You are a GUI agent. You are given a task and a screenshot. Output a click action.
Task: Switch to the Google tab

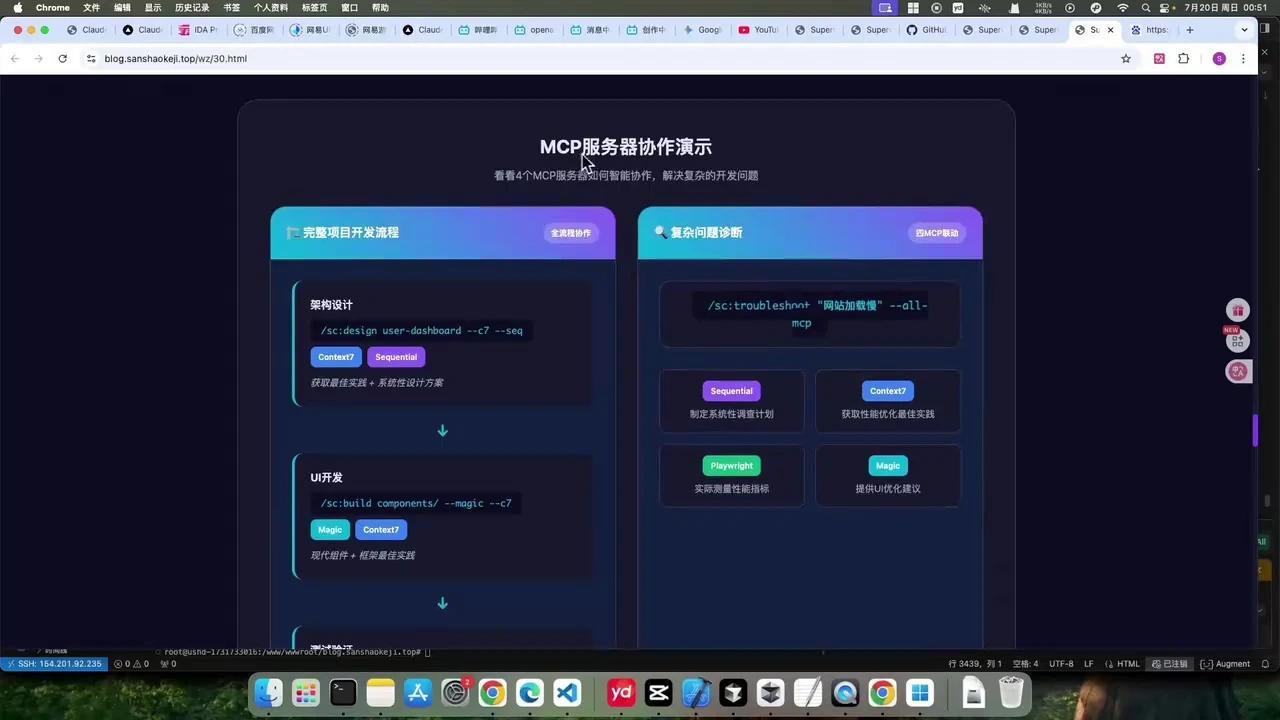pyautogui.click(x=702, y=30)
